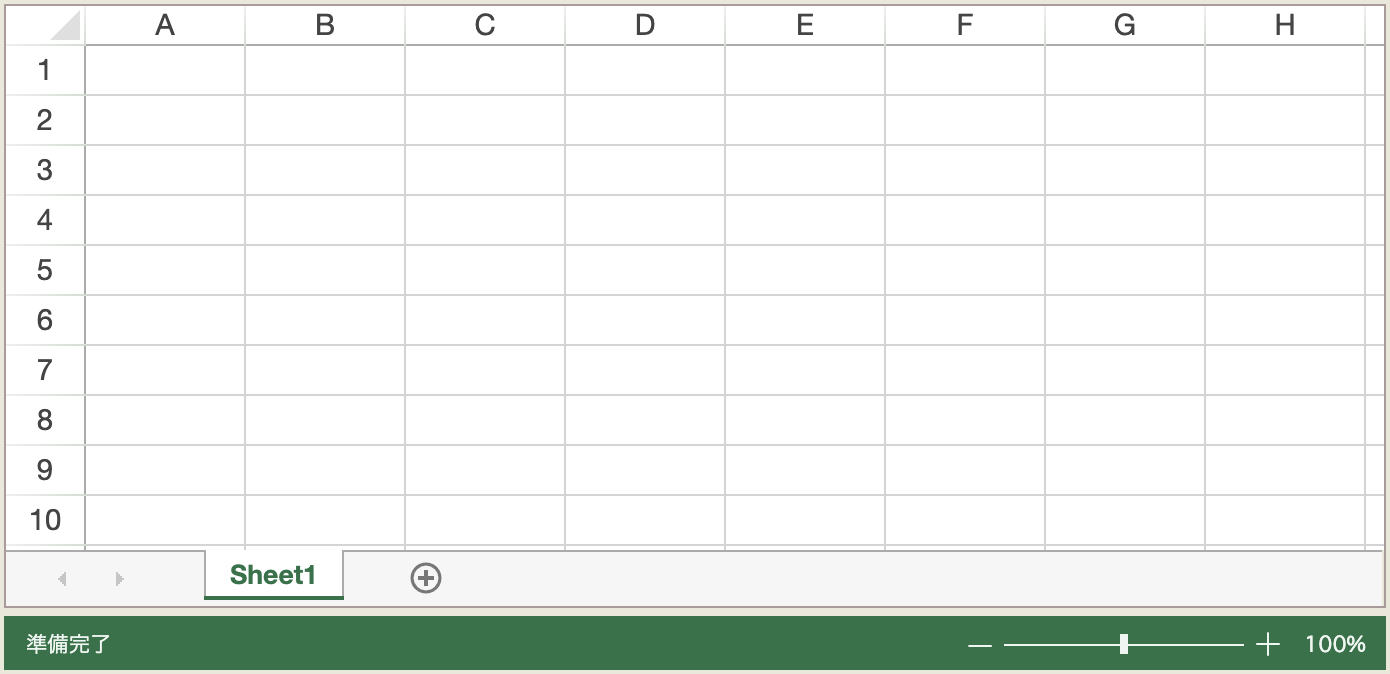Click cell G9
The image size is (1390, 674).
pyautogui.click(x=1125, y=470)
